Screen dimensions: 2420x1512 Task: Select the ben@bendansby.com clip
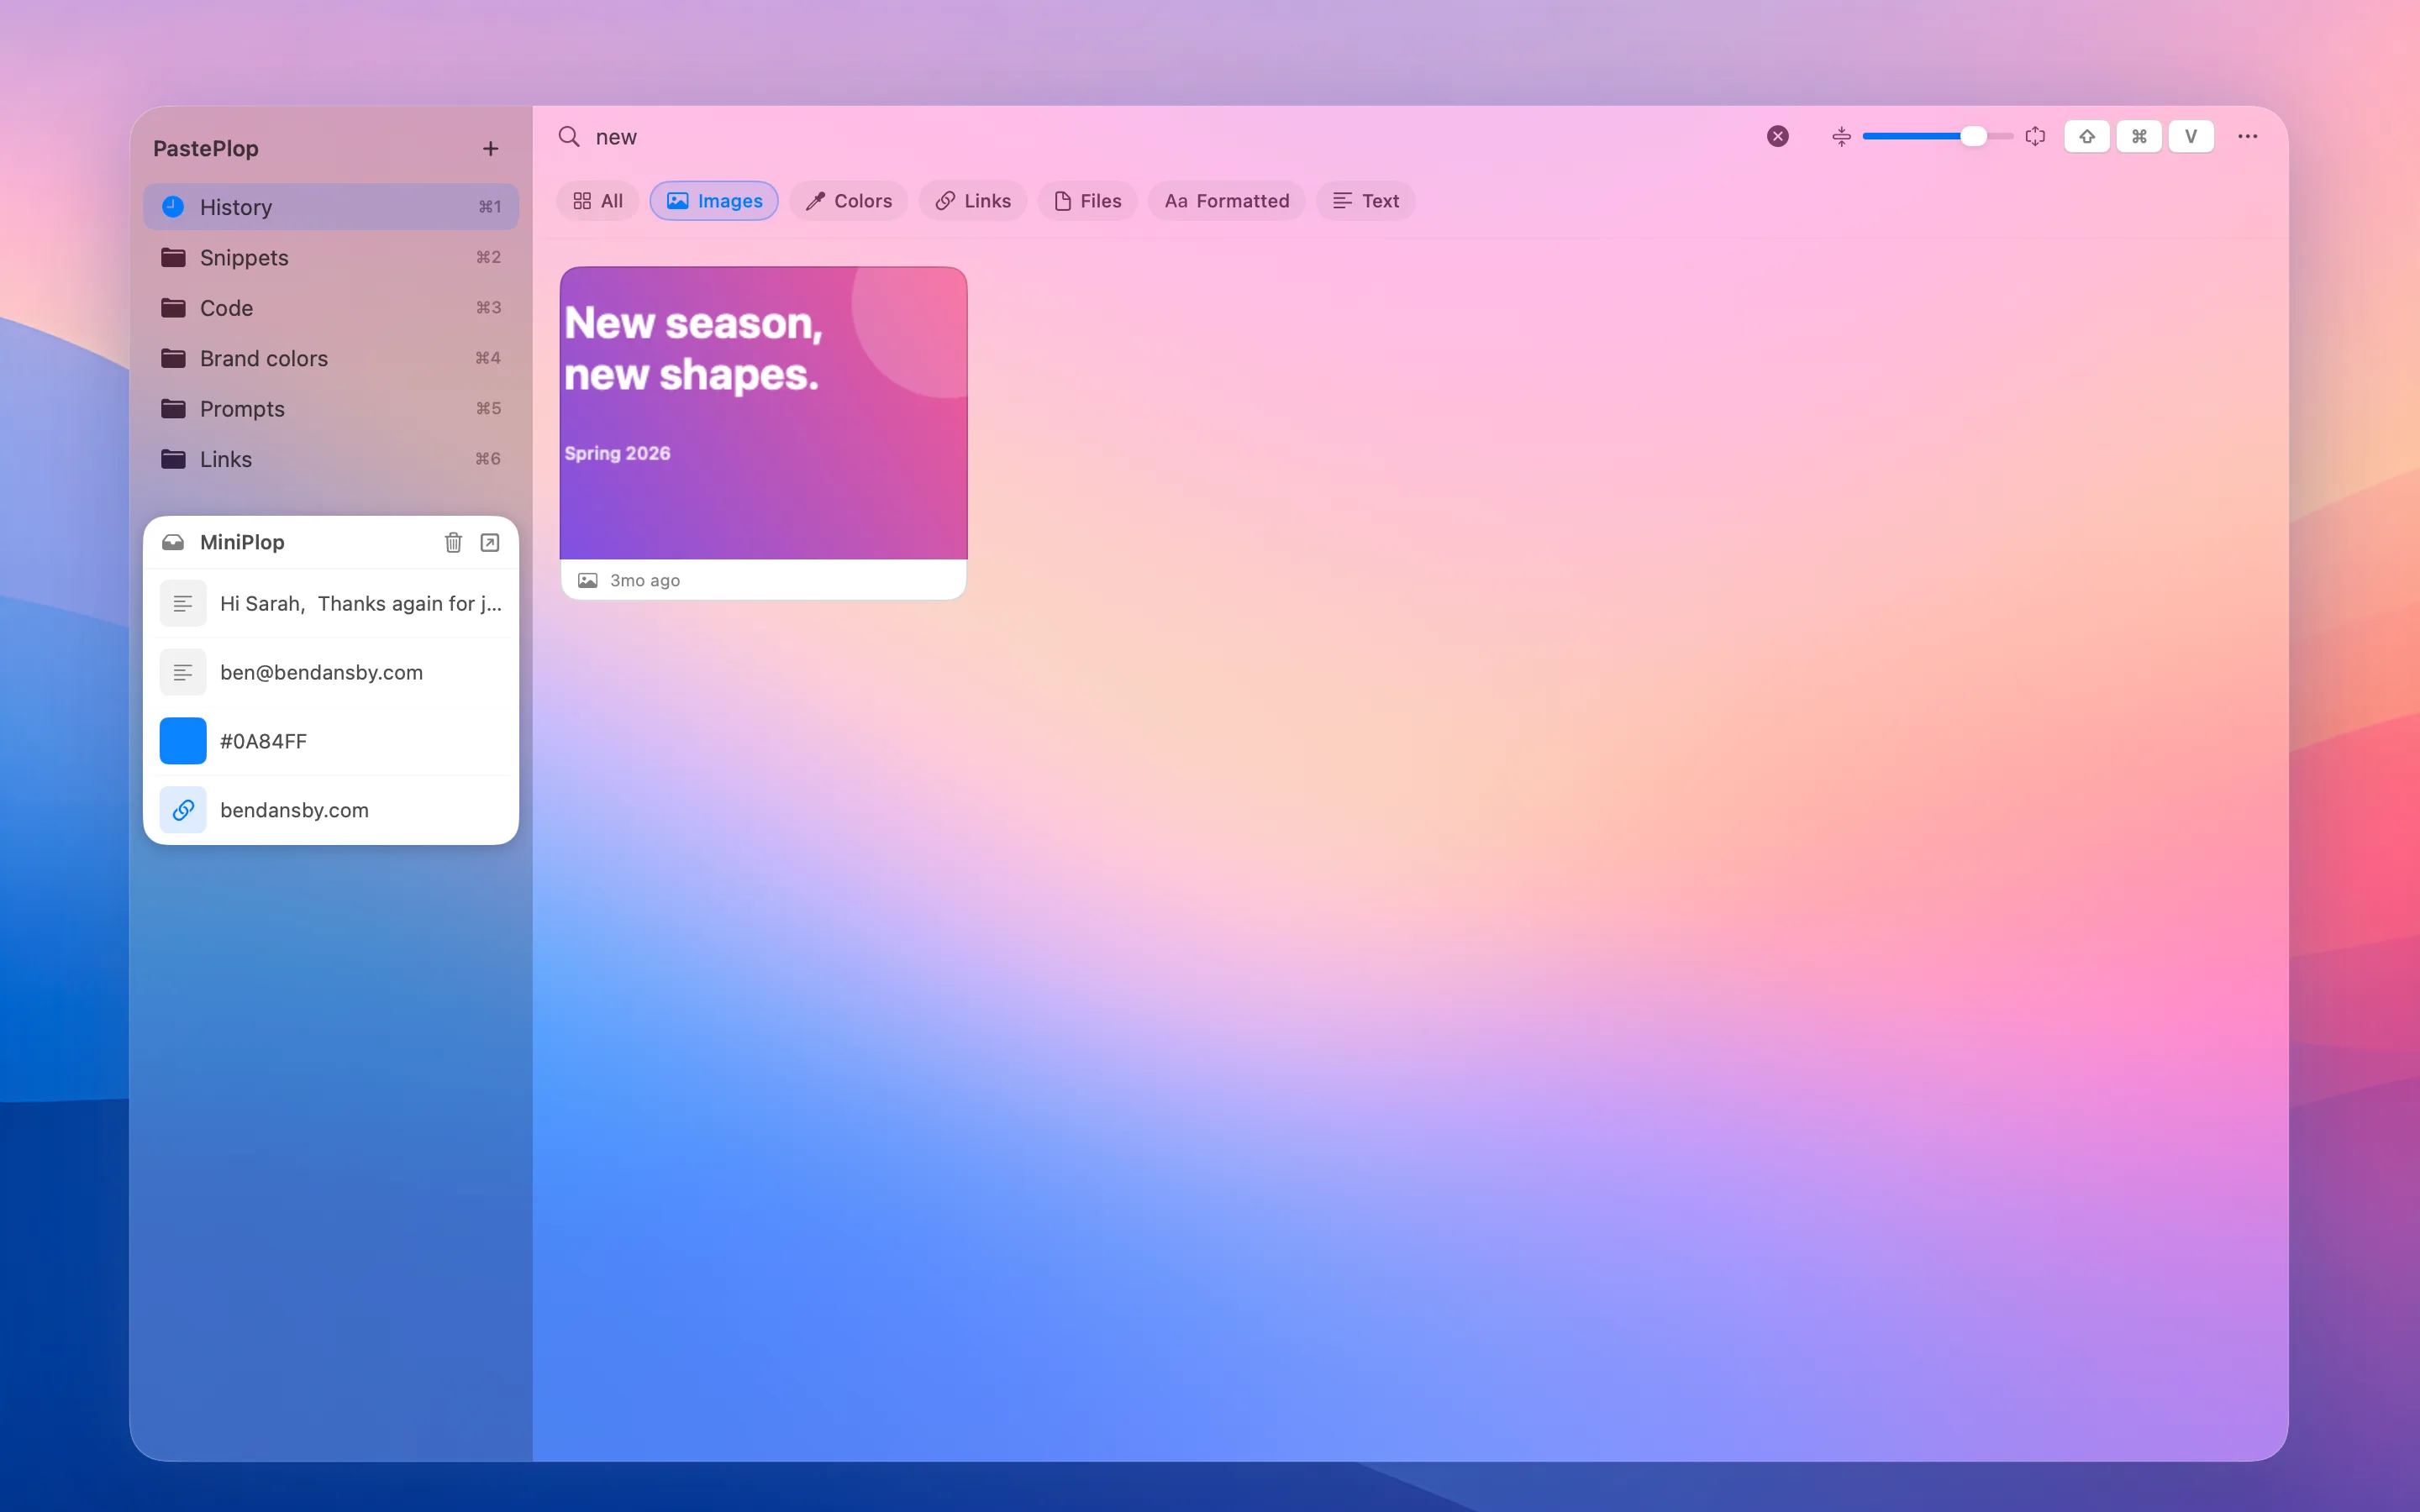pyautogui.click(x=331, y=672)
